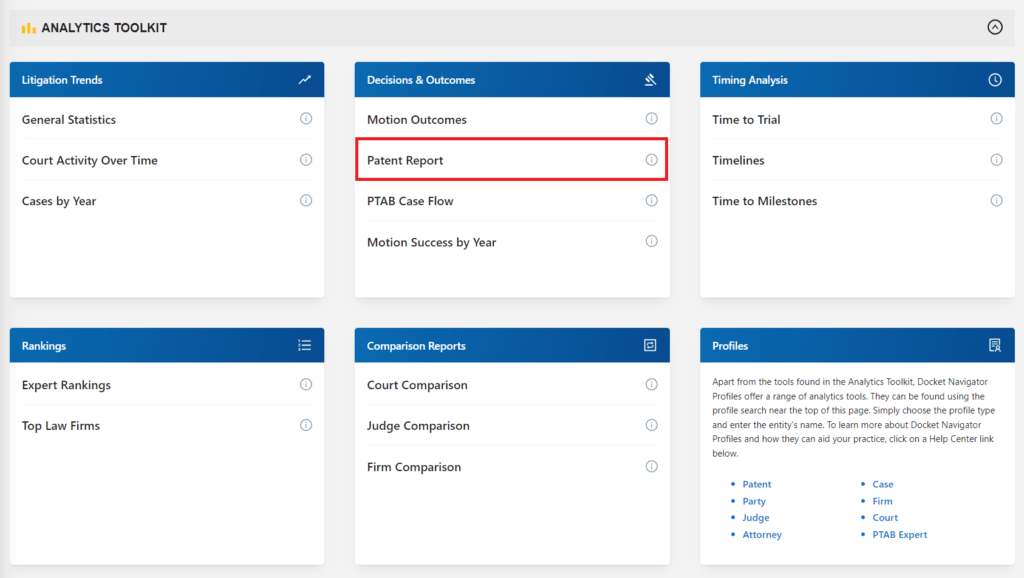Screen dimensions: 1024x578
Task: Open Cases by Year report
Action: 59,201
